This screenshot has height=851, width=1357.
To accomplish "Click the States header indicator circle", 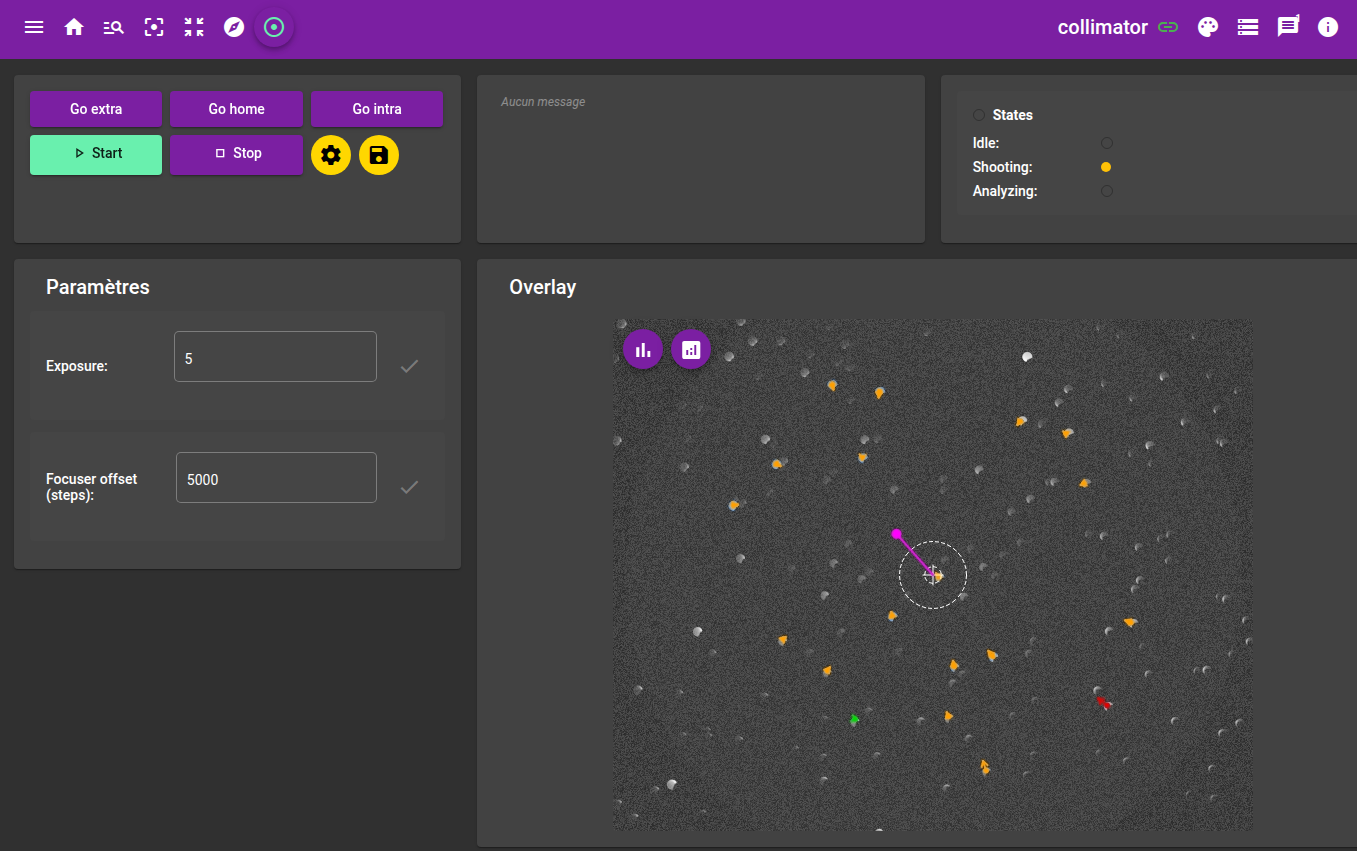I will (979, 115).
